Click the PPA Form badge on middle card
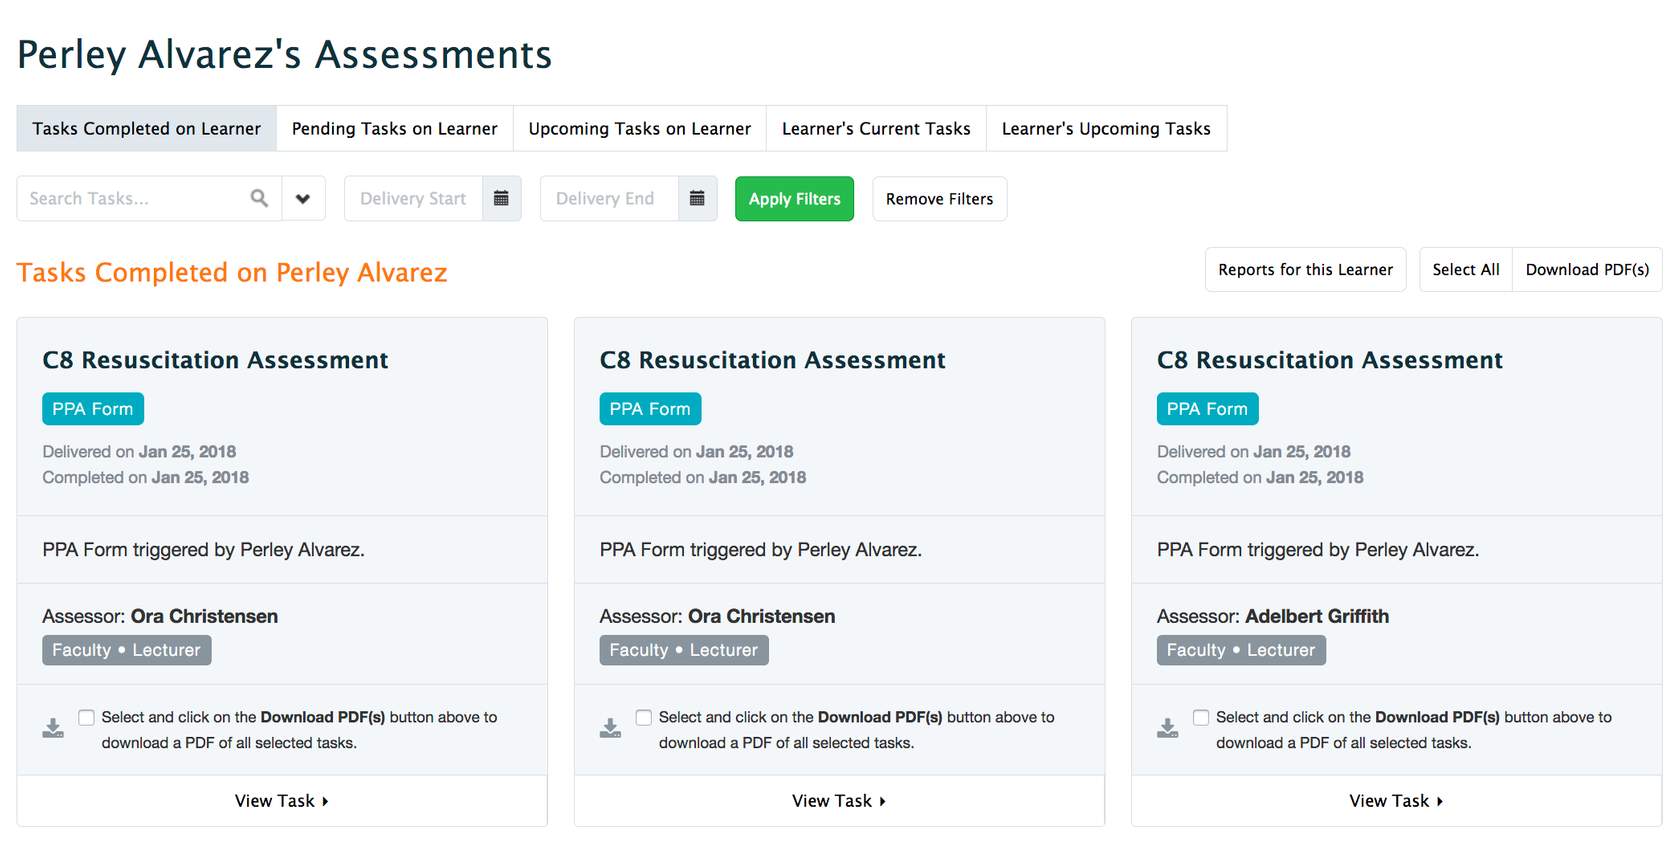The height and width of the screenshot is (843, 1680). pyautogui.click(x=650, y=409)
